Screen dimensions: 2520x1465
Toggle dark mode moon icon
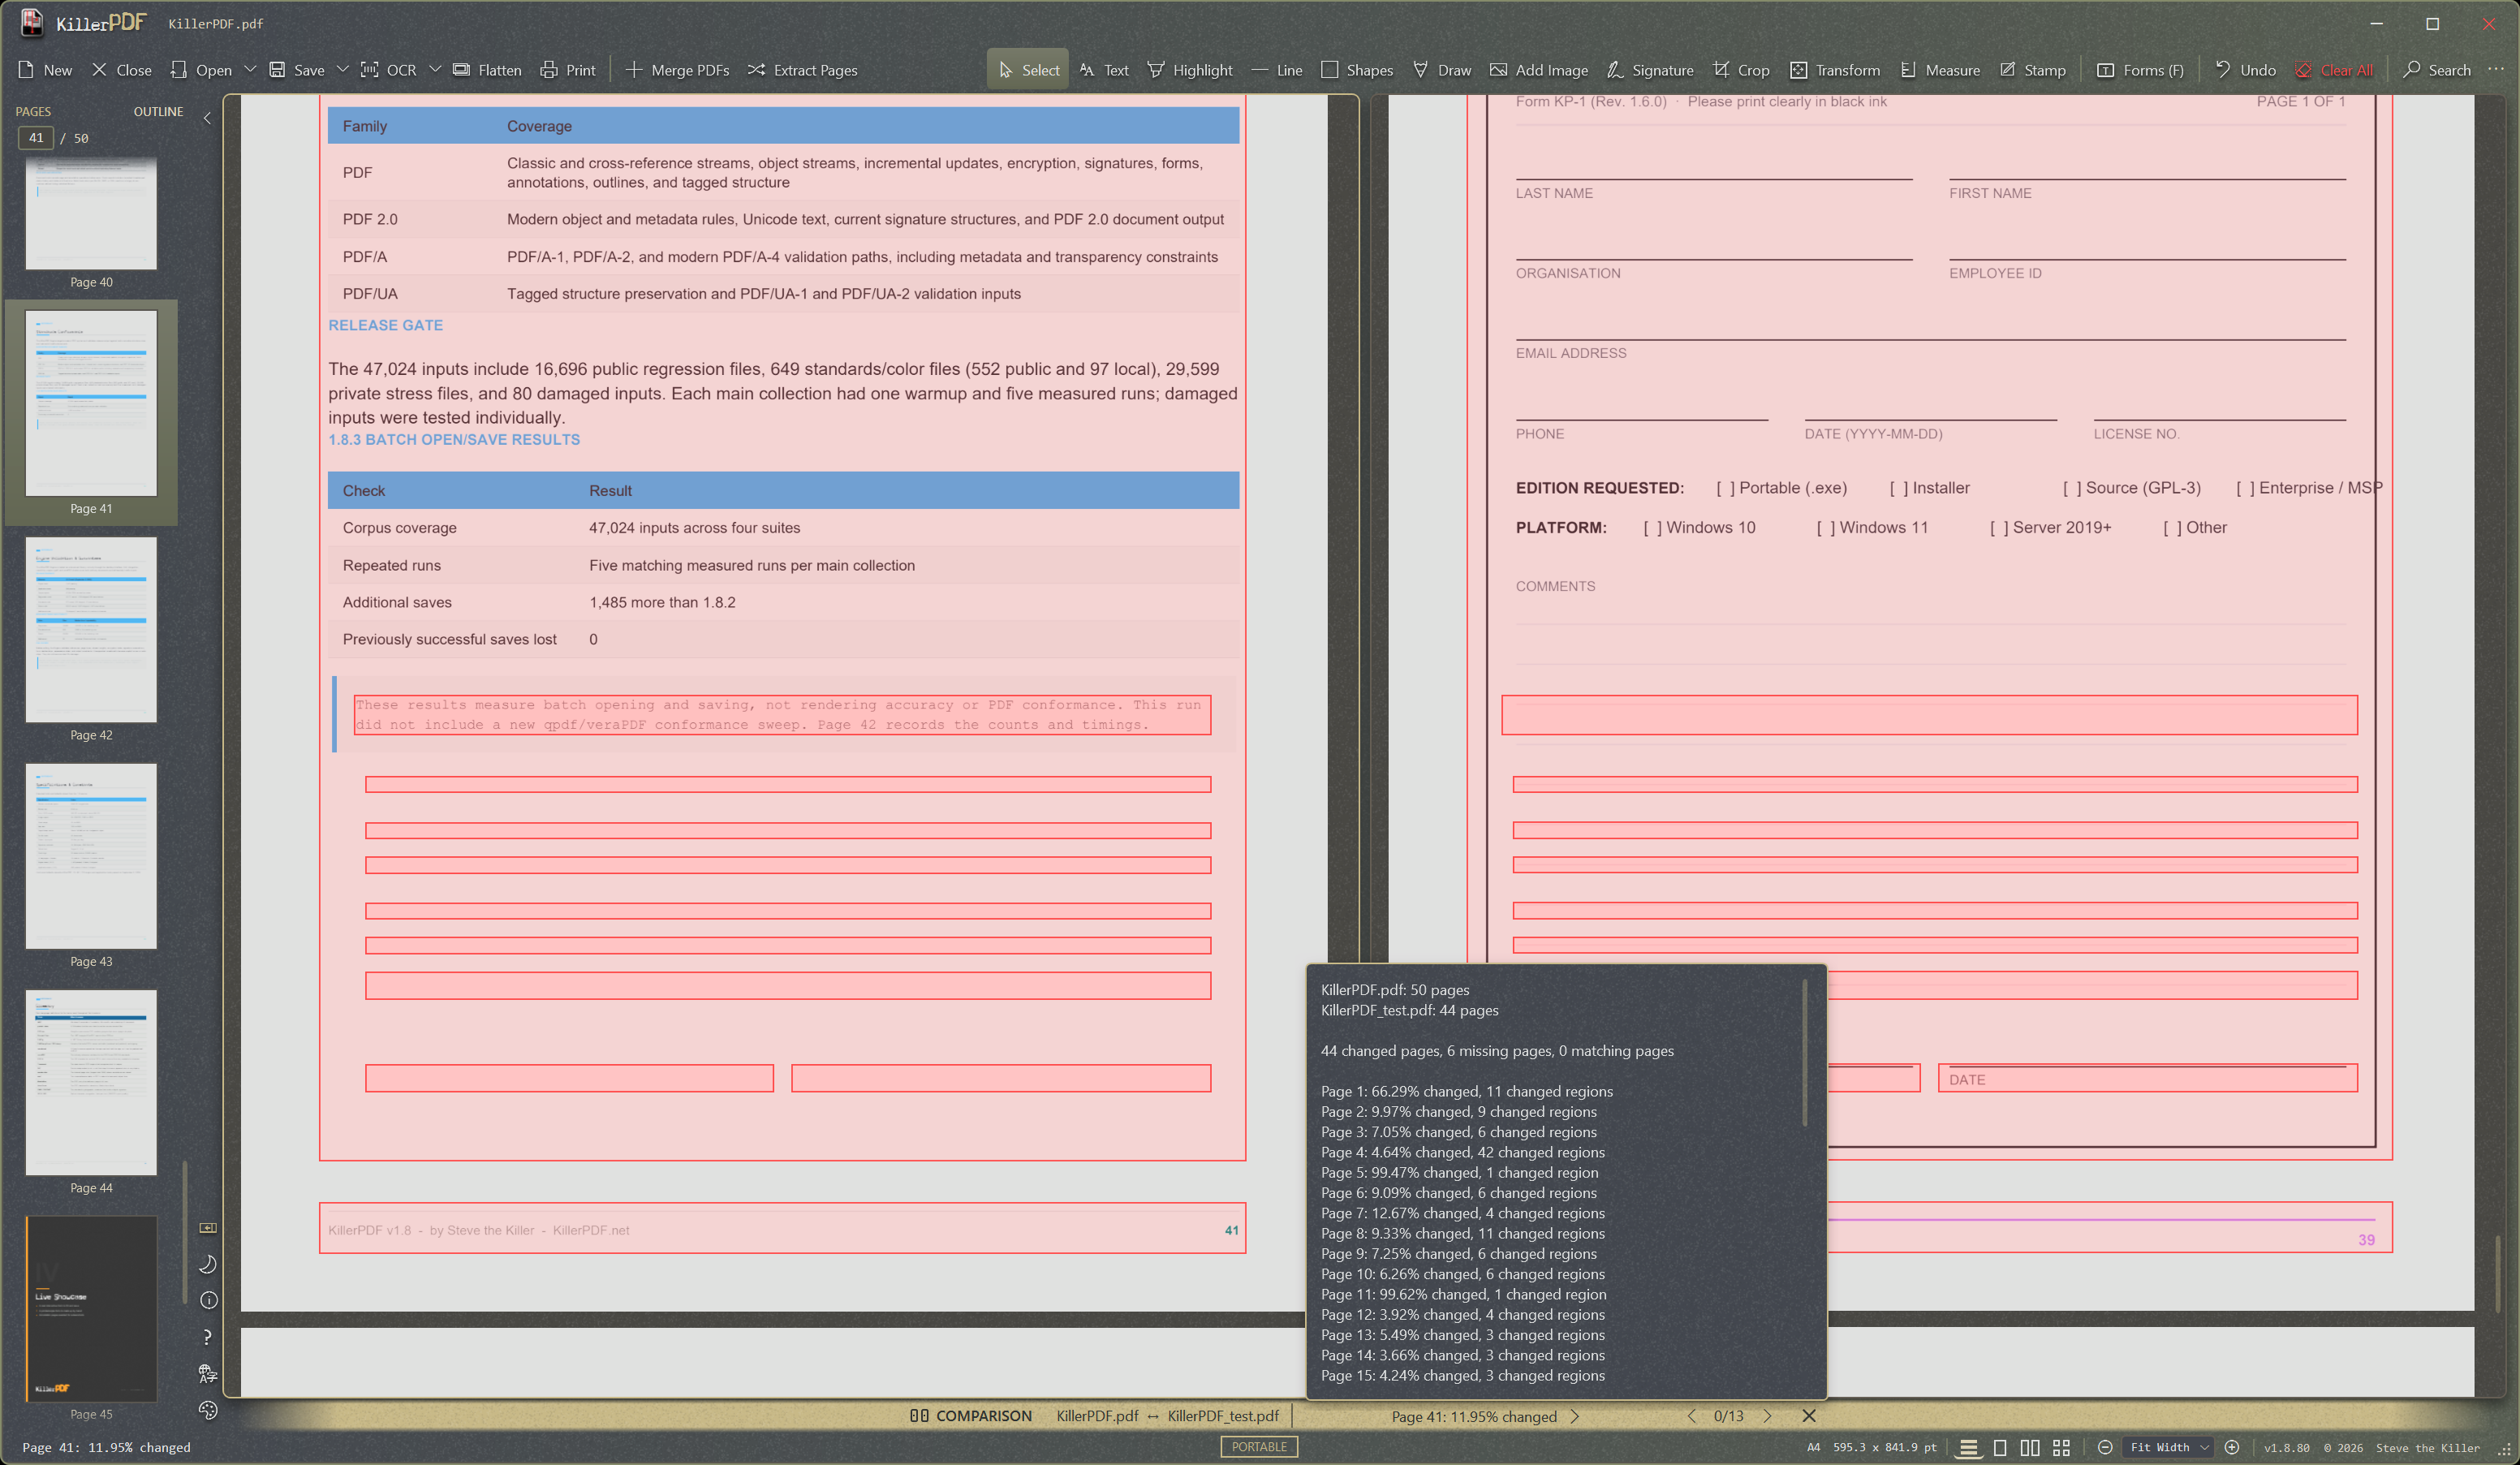pos(208,1264)
